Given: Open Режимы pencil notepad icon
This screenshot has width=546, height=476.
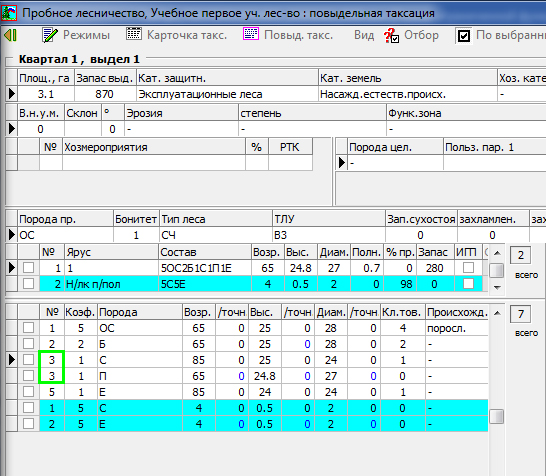Looking at the screenshot, I should click(50, 35).
